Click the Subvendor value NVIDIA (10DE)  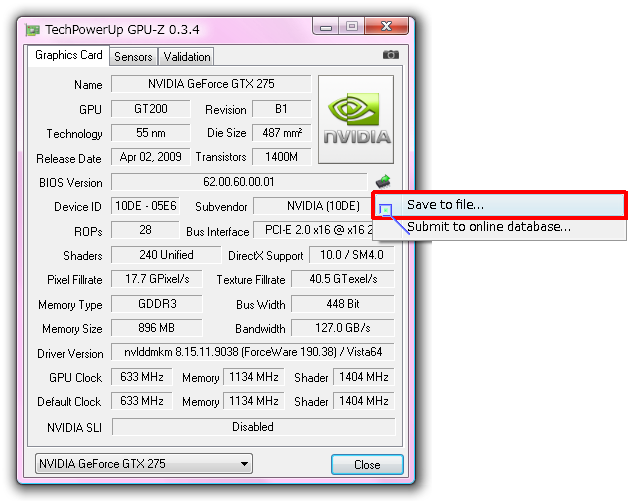[x=313, y=206]
